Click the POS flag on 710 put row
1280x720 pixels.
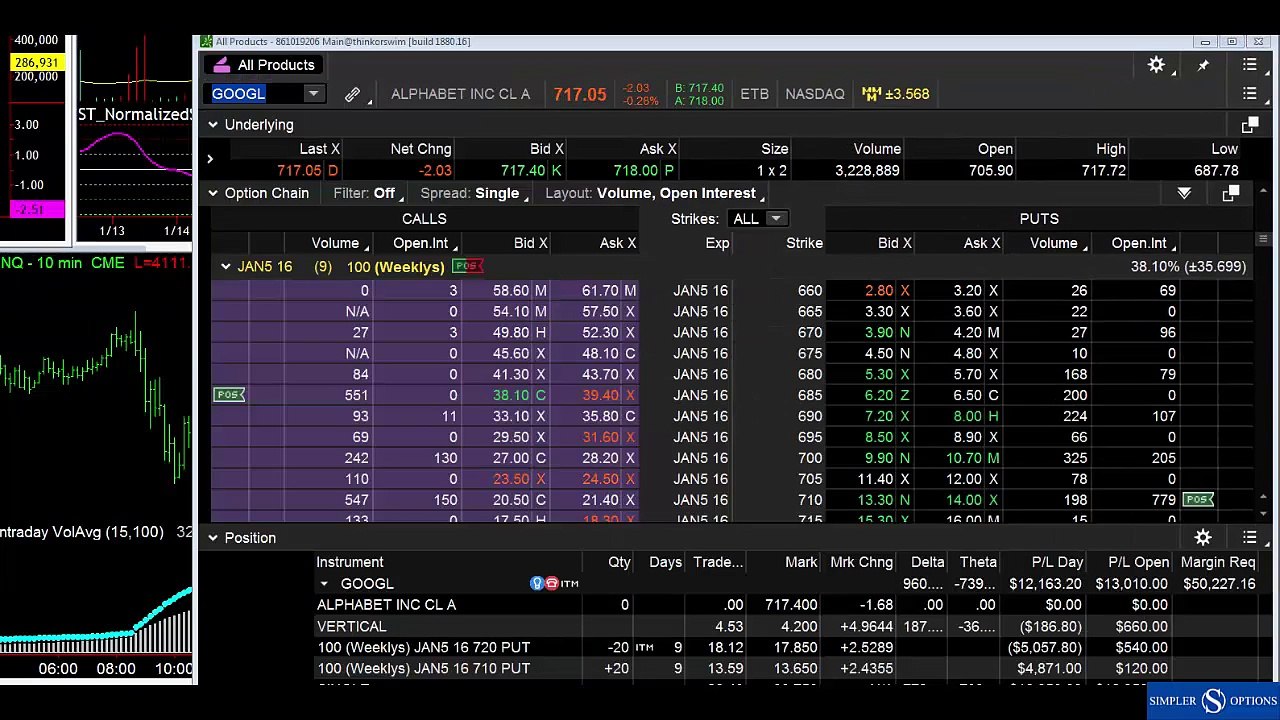(1198, 499)
